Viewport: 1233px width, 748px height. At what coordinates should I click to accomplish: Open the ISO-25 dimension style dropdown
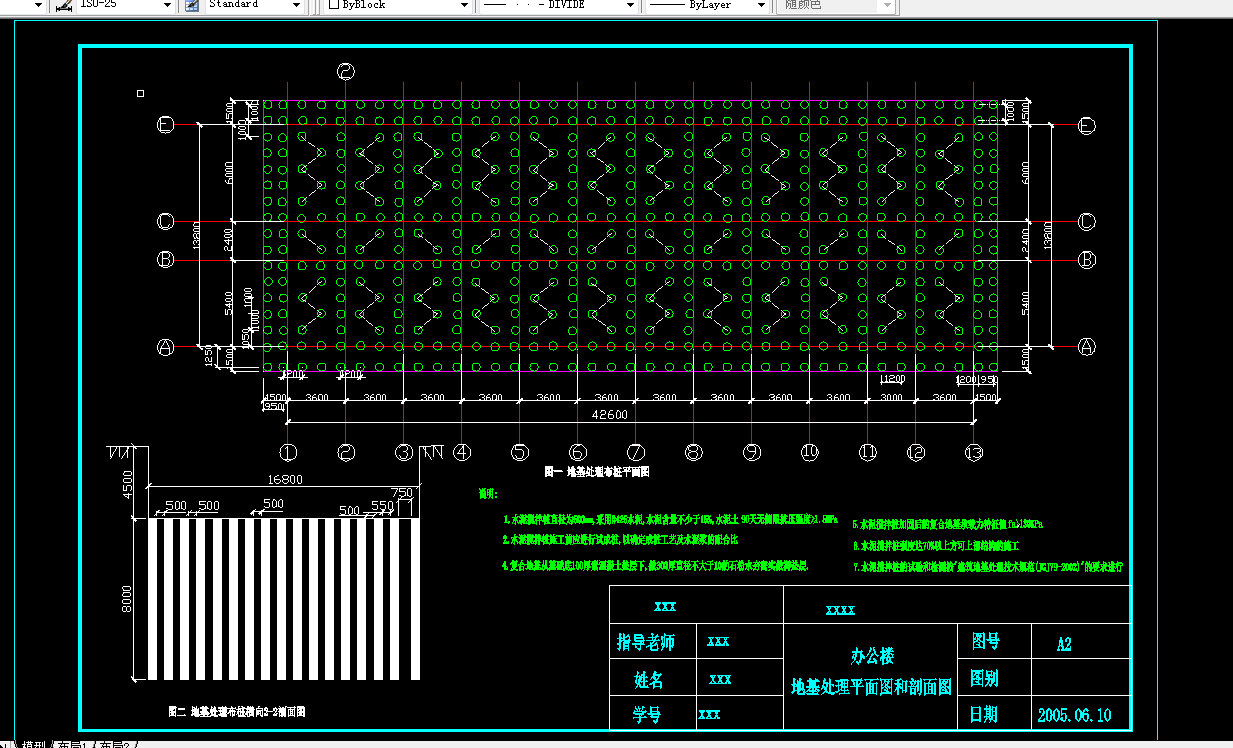click(x=167, y=5)
